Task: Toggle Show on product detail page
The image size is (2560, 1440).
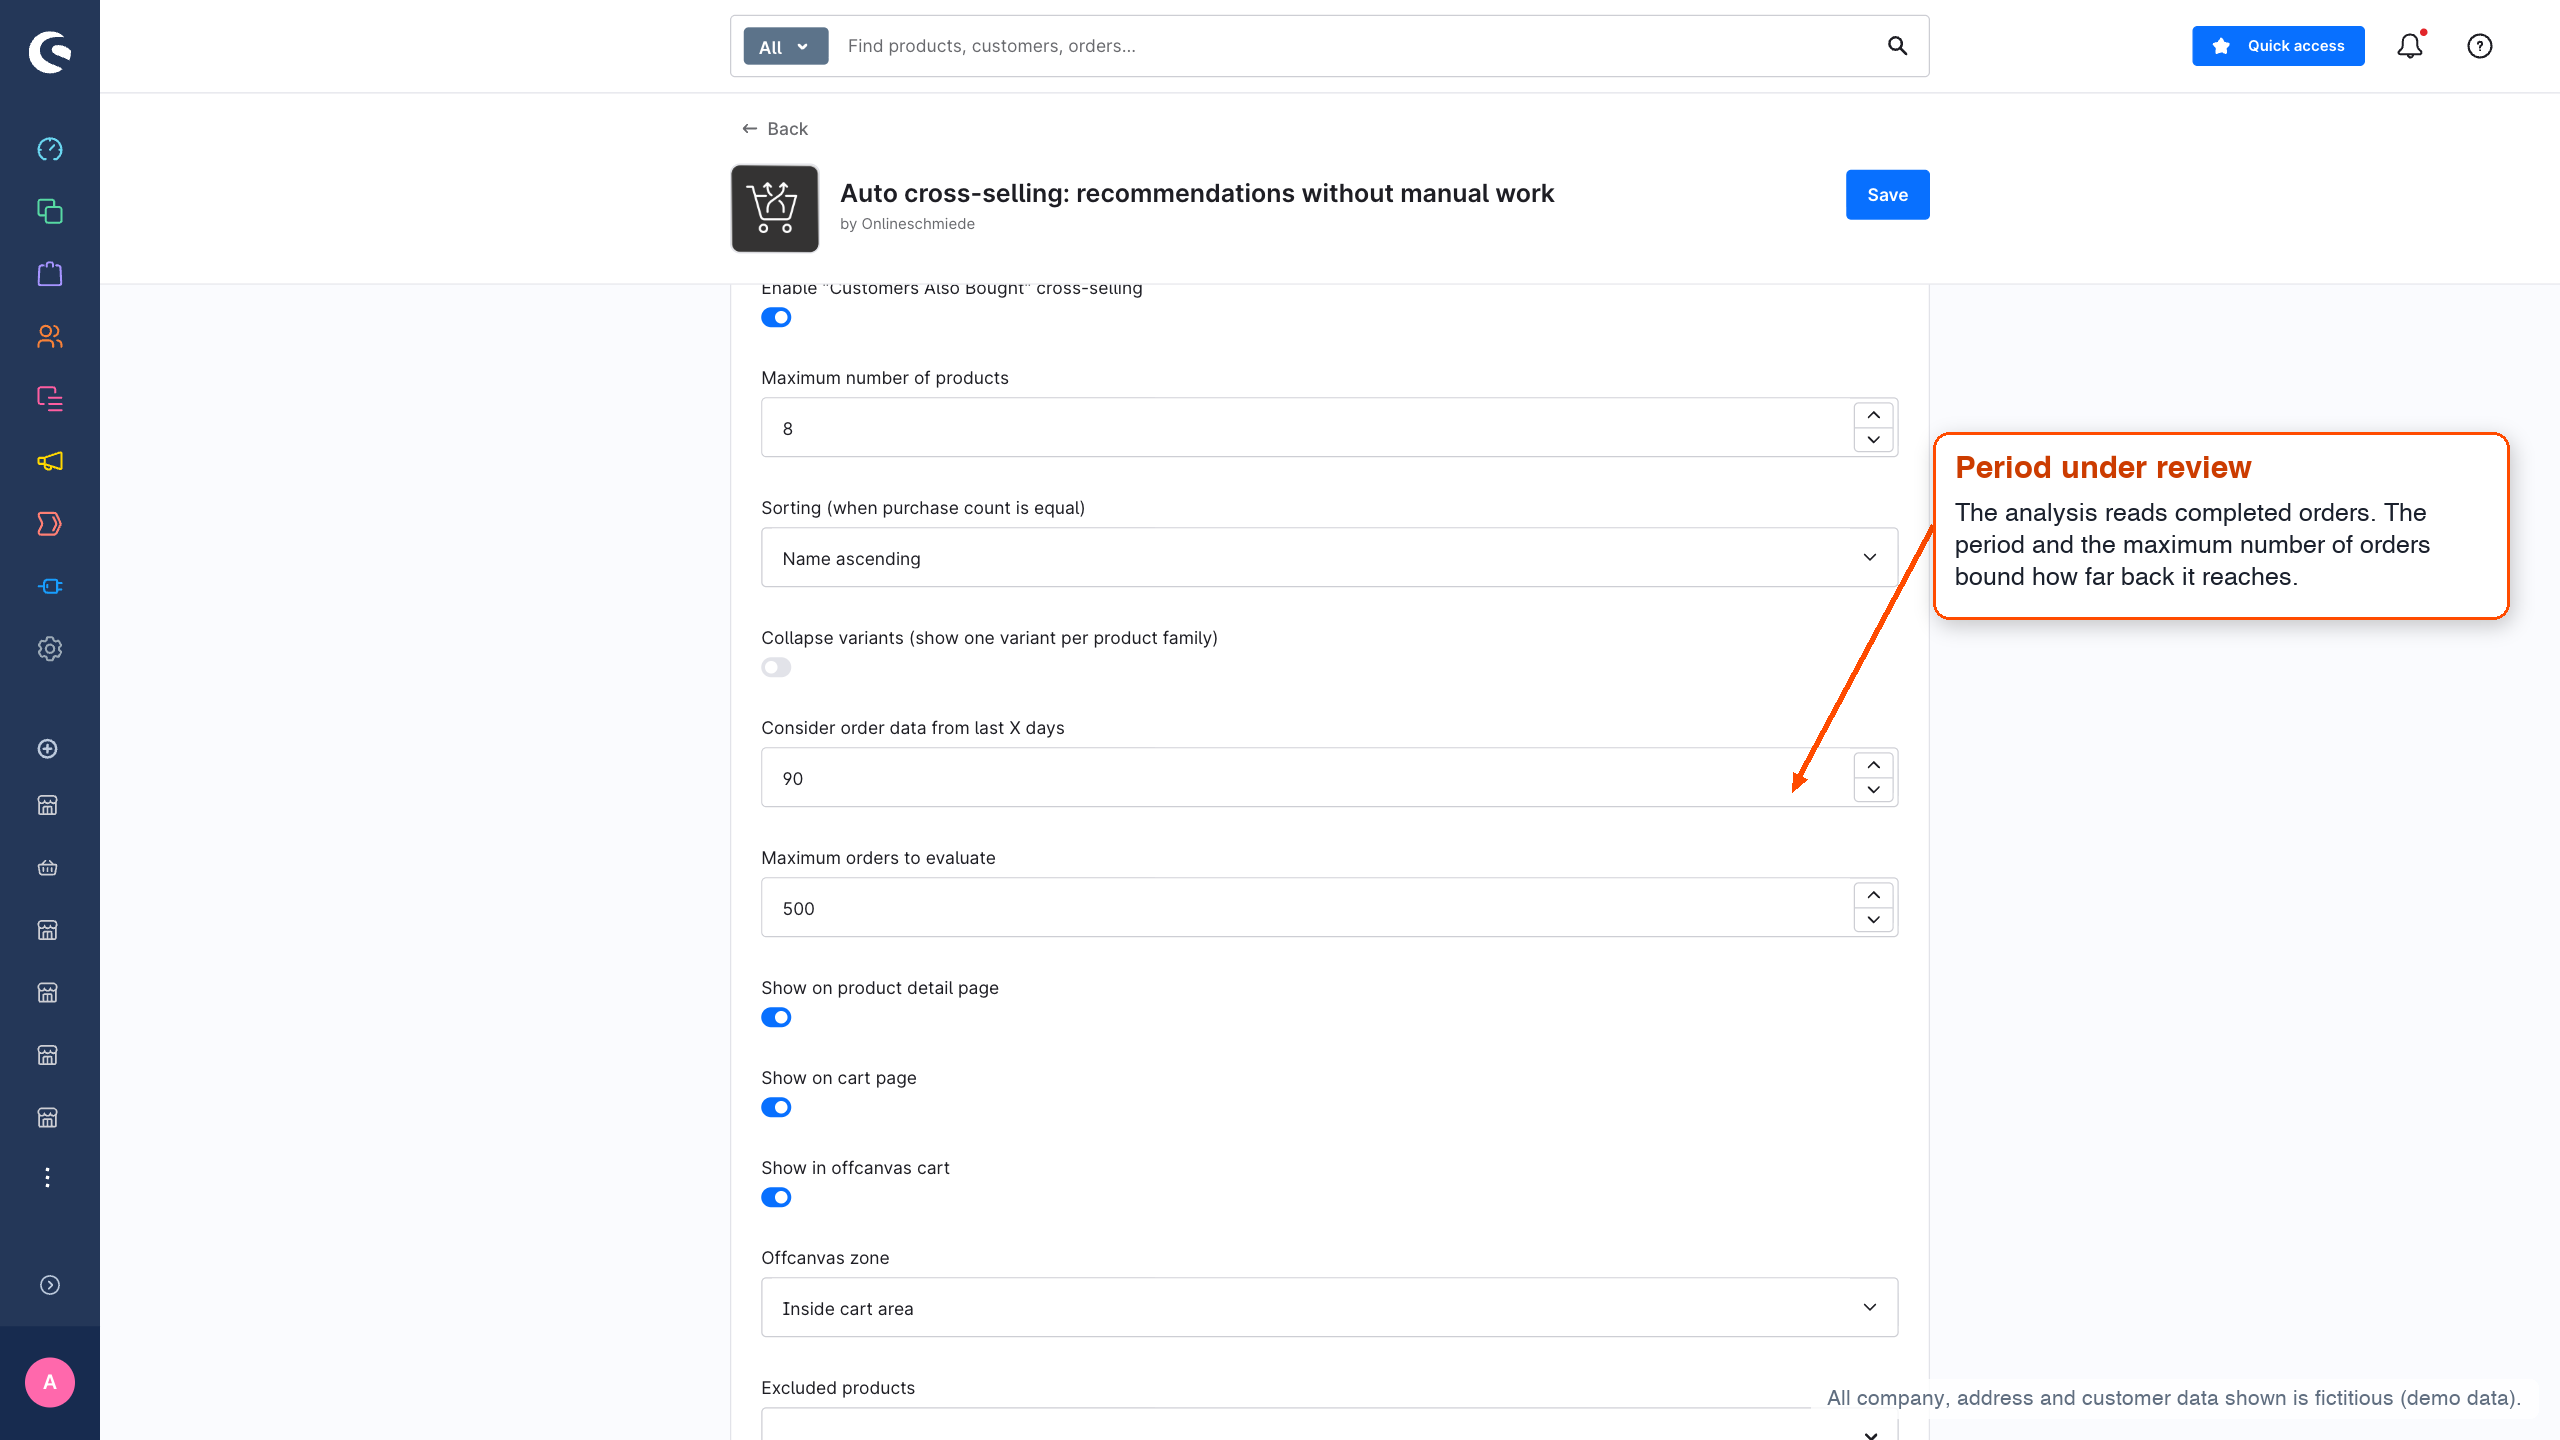Action: 776,1017
